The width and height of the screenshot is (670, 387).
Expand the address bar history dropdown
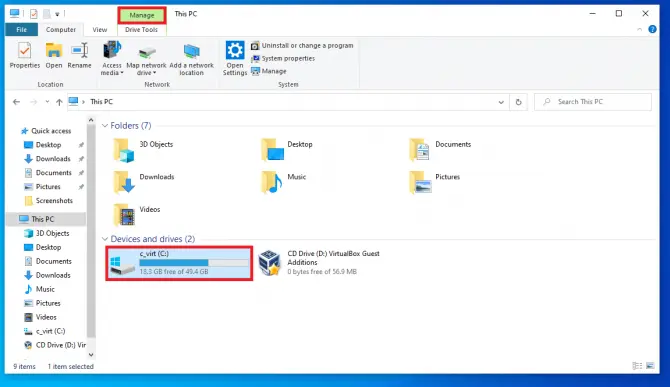501,102
